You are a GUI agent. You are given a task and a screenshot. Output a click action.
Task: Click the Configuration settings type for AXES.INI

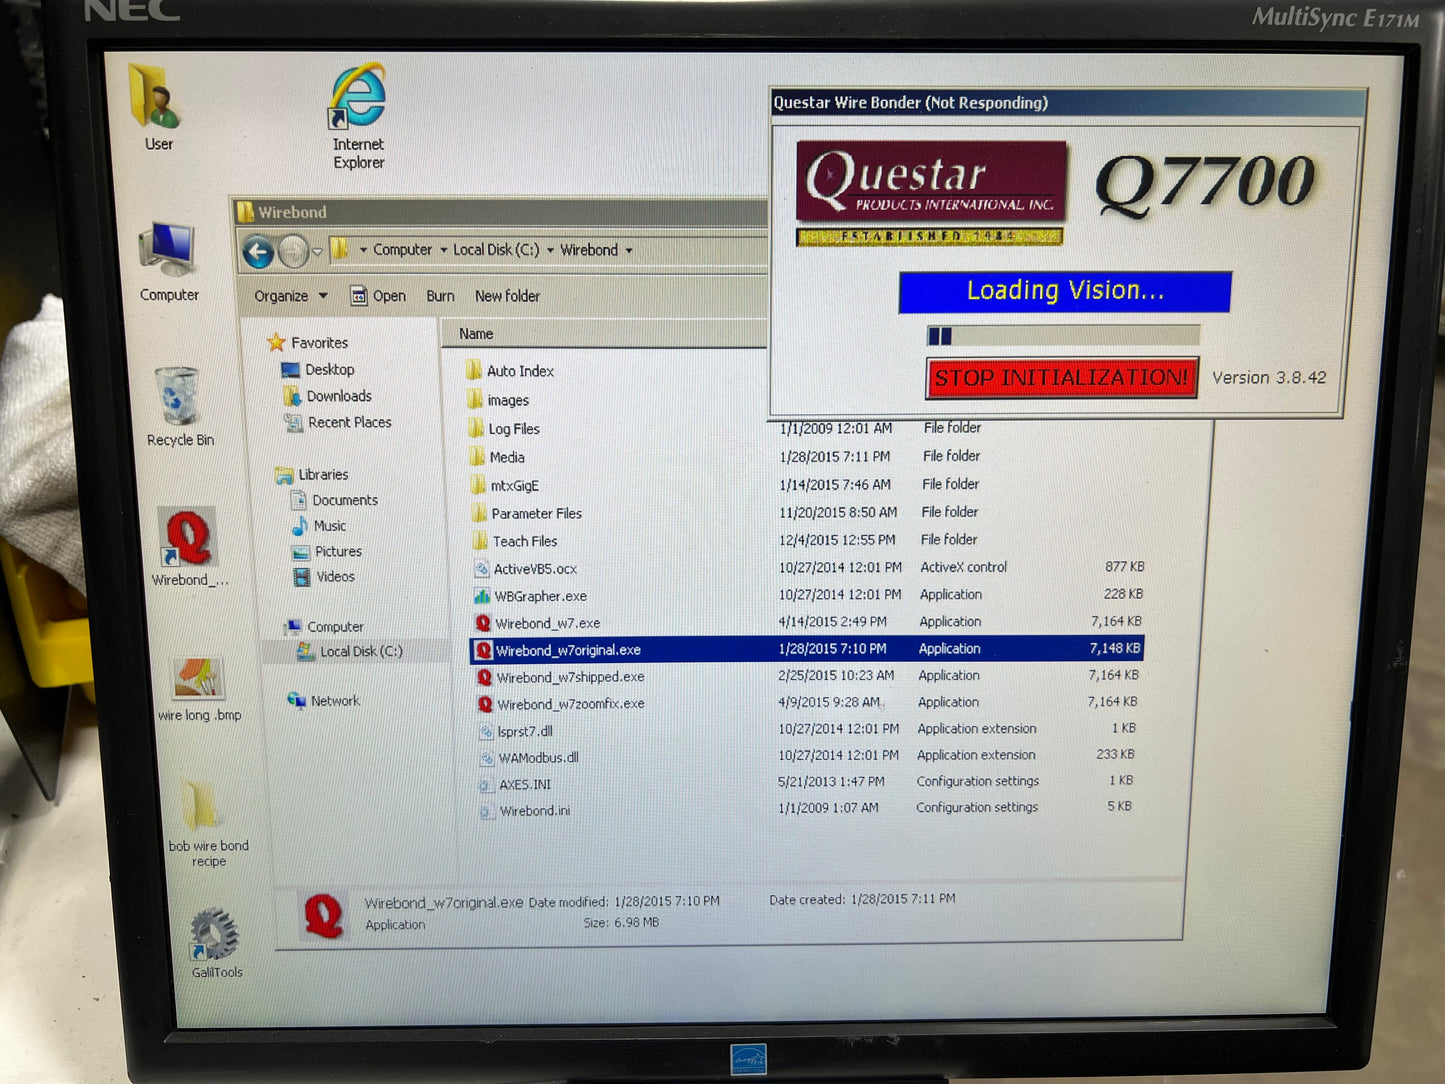[x=978, y=781]
